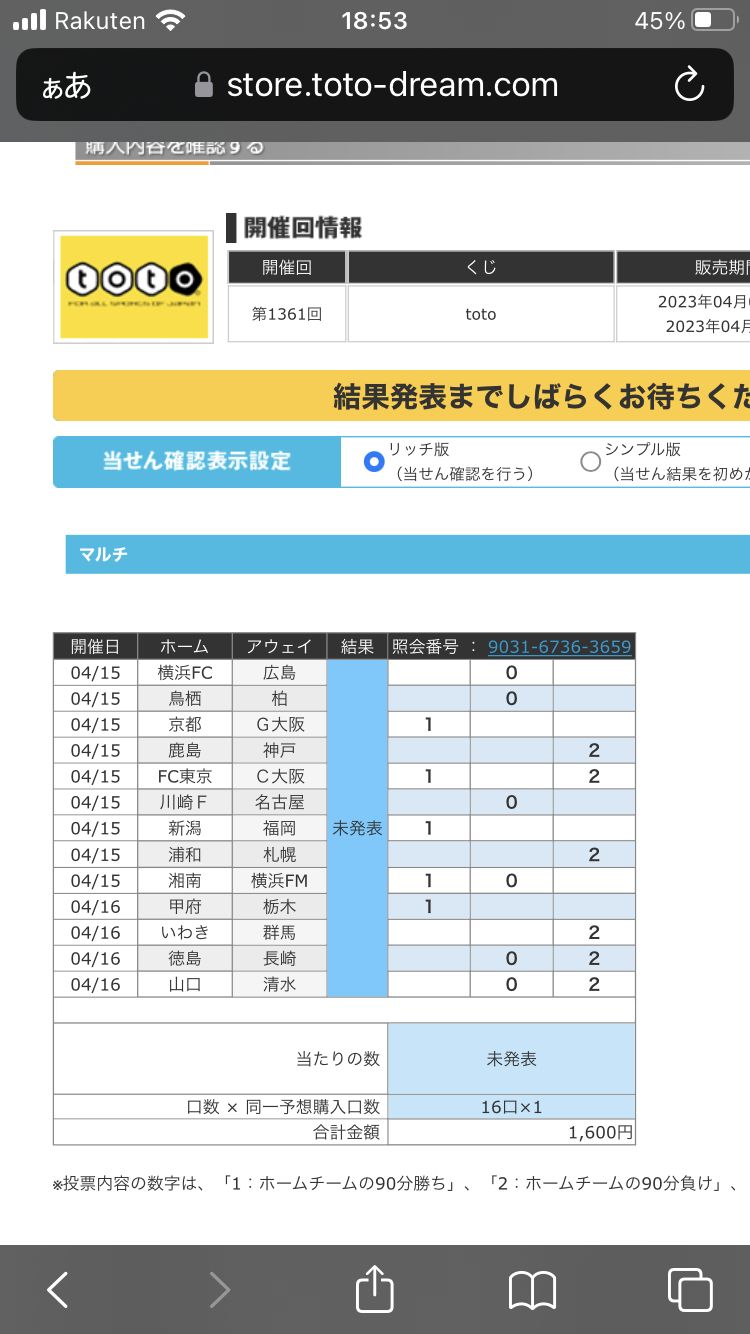
Task: Open the Share sheet icon
Action: [x=374, y=1288]
